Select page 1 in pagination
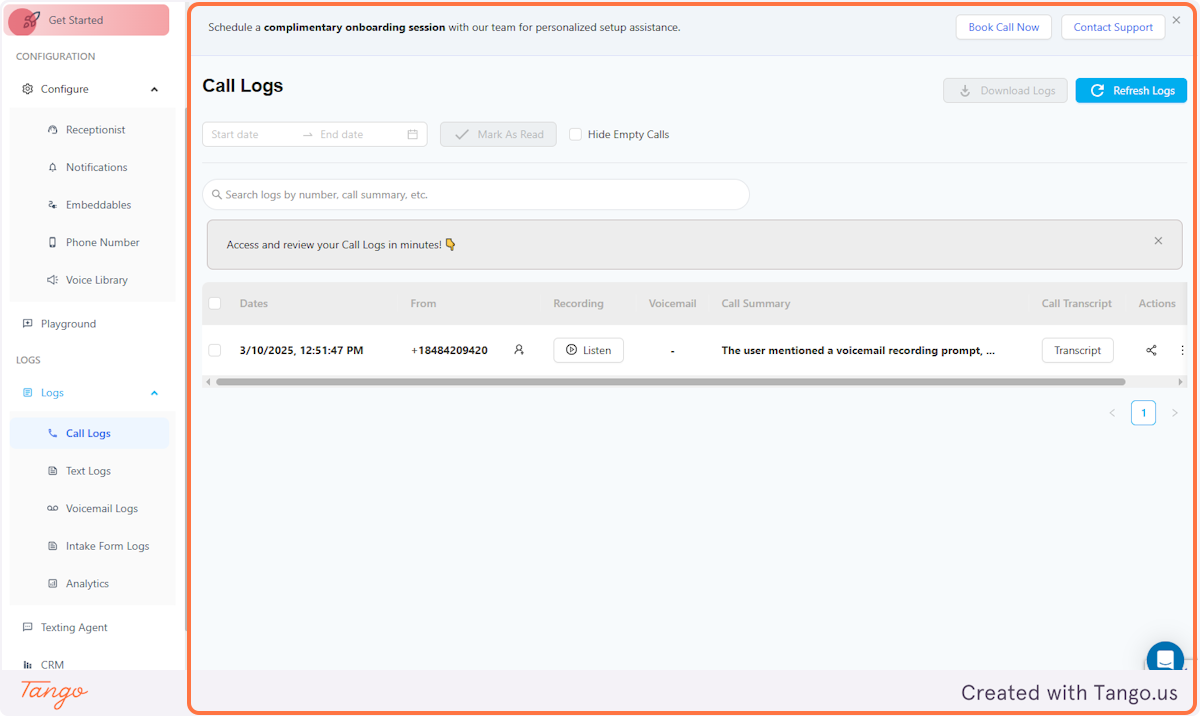The image size is (1200, 716). (1143, 413)
